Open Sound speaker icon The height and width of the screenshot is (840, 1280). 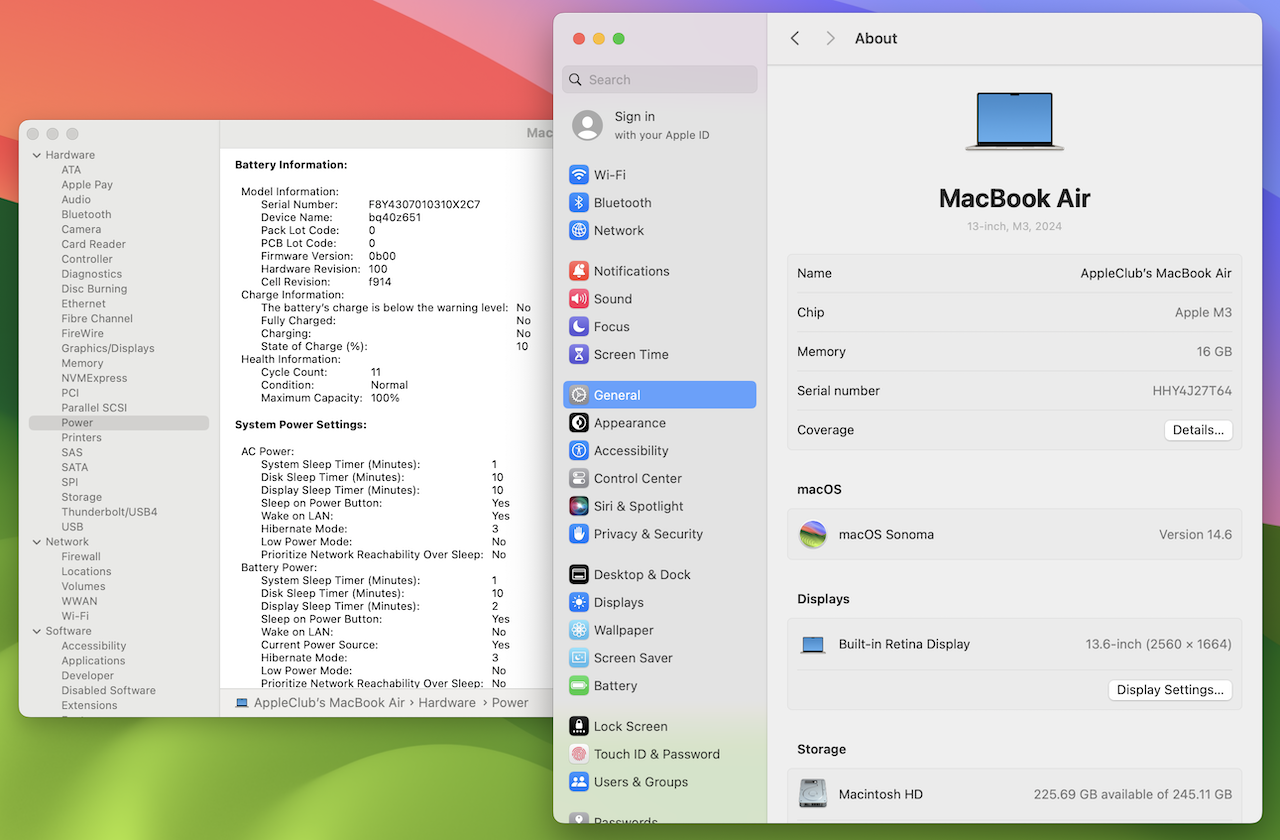click(579, 299)
